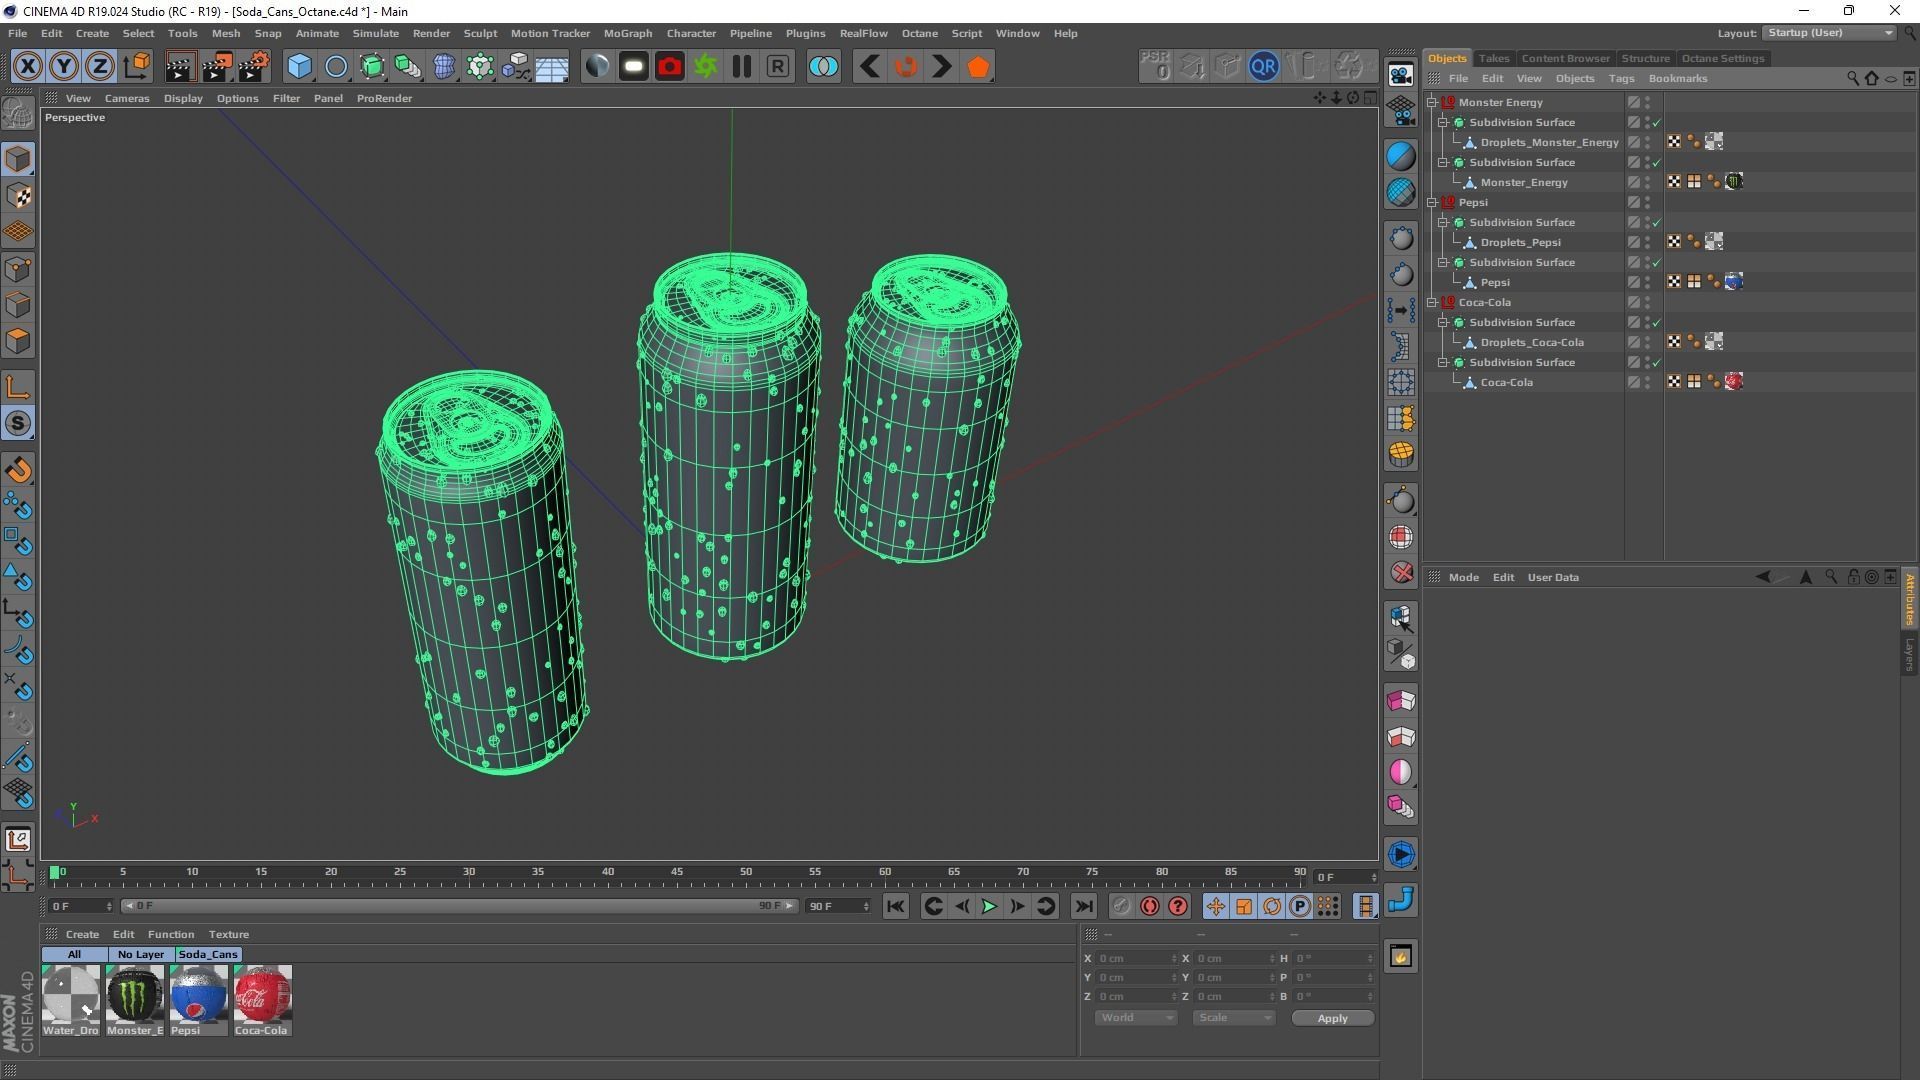This screenshot has width=1920, height=1080.
Task: Toggle autokeying button
Action: pyautogui.click(x=1150, y=907)
